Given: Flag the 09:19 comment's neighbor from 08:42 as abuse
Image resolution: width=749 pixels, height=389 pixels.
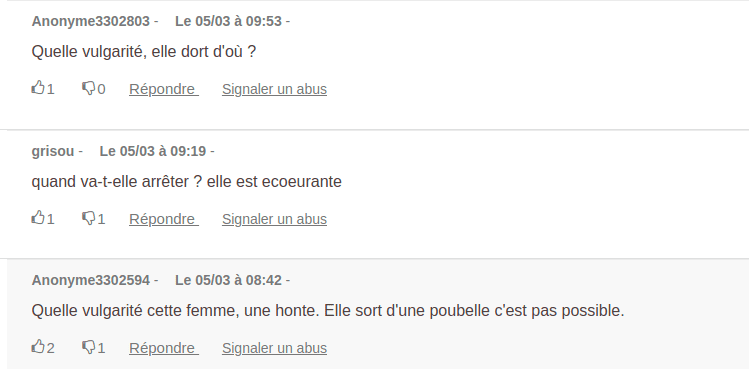Looking at the screenshot, I should click(274, 348).
